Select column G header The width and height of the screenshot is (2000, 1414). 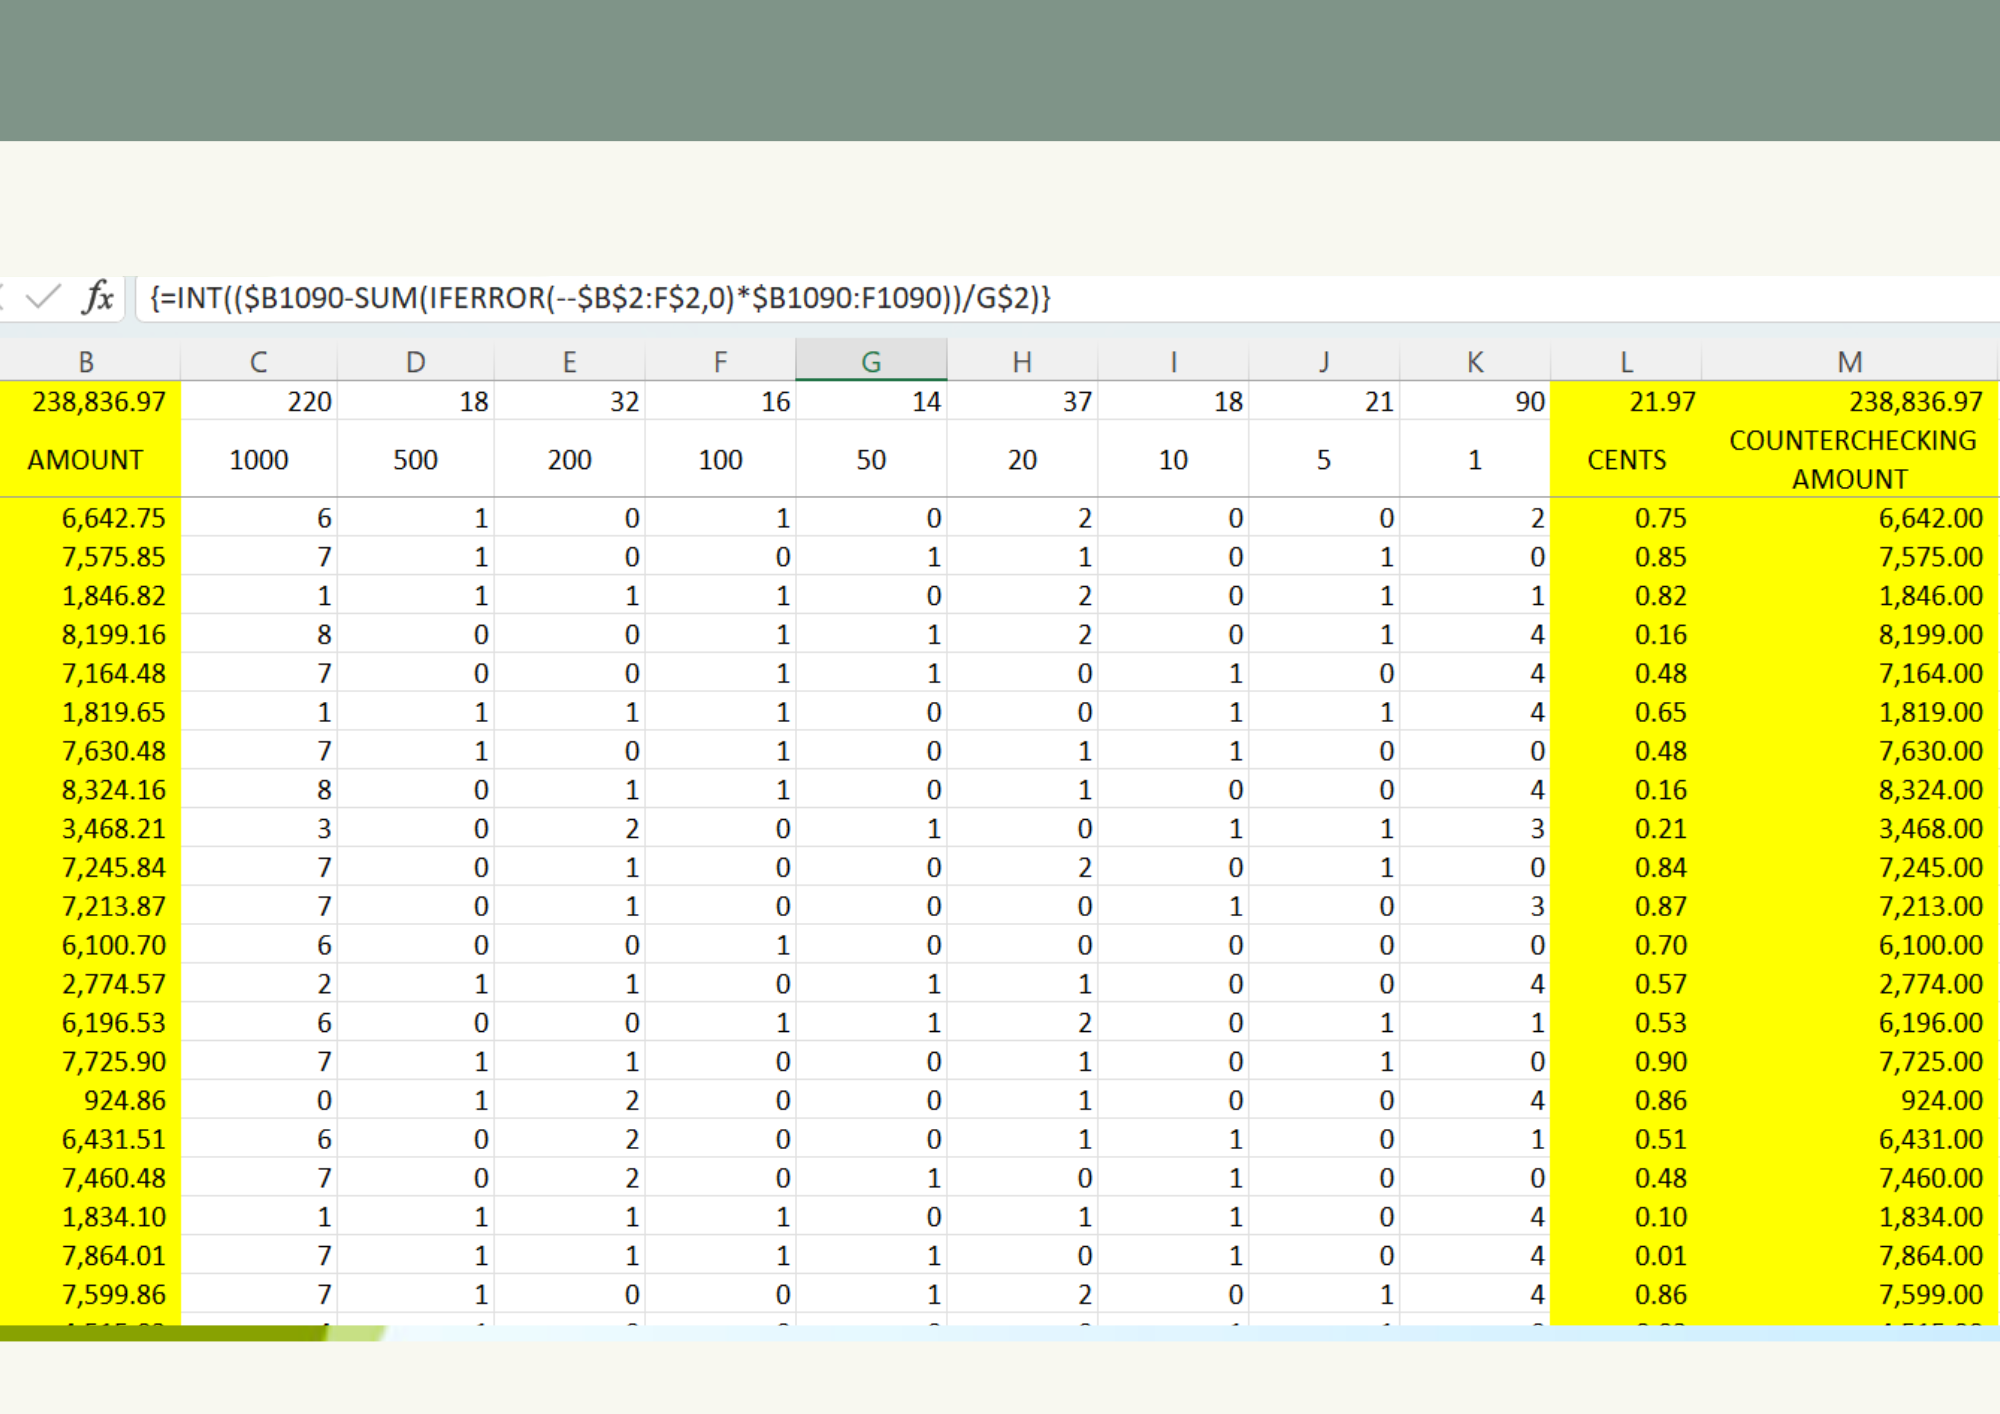(871, 361)
